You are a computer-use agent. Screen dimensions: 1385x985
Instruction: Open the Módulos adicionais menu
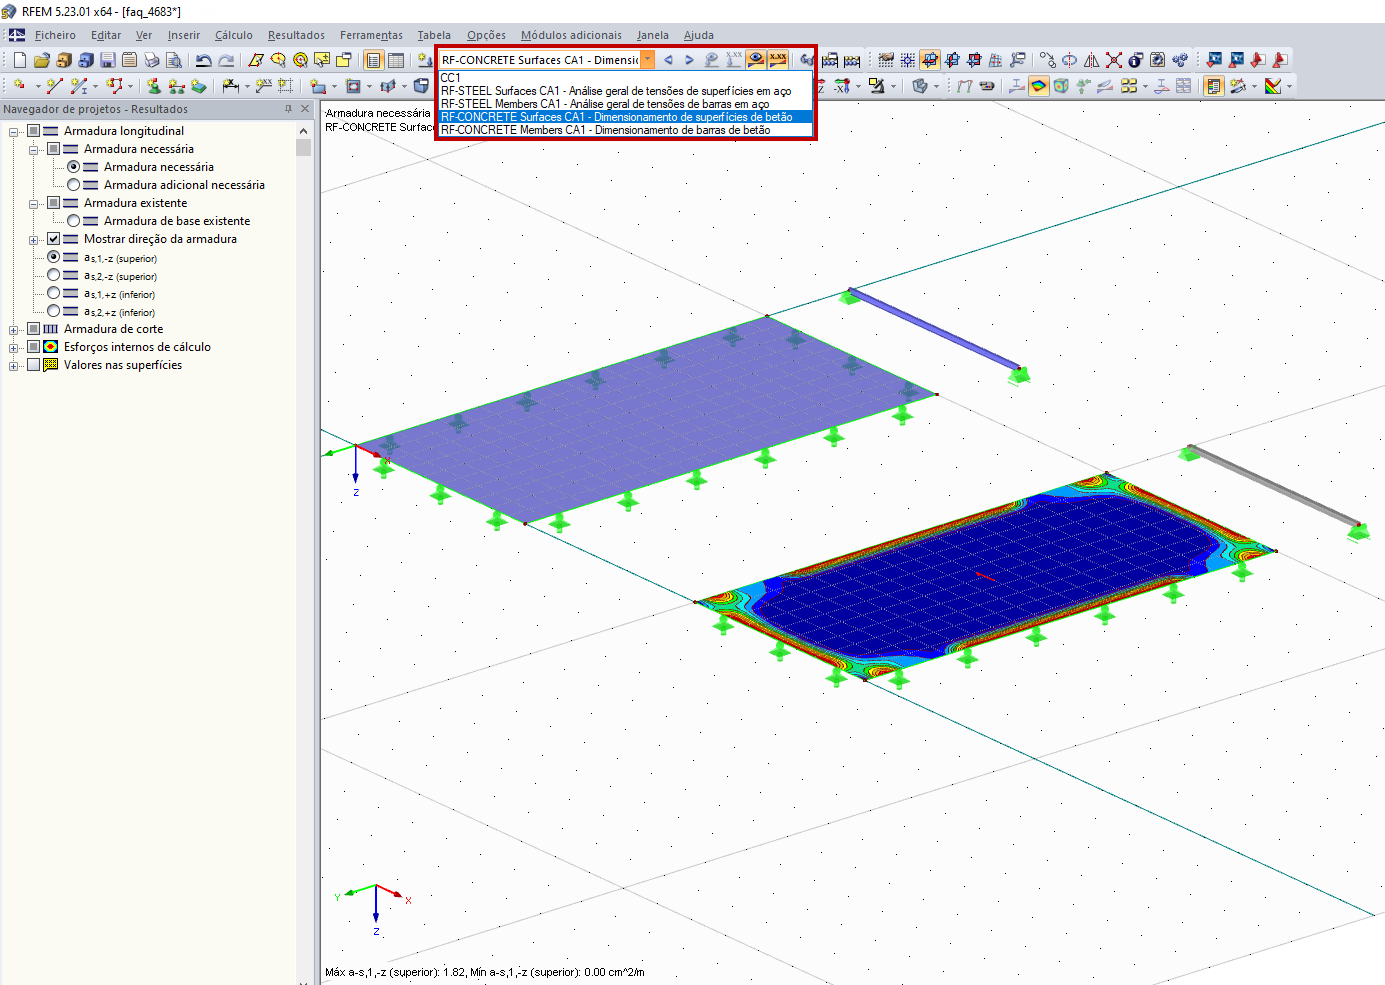tap(571, 35)
